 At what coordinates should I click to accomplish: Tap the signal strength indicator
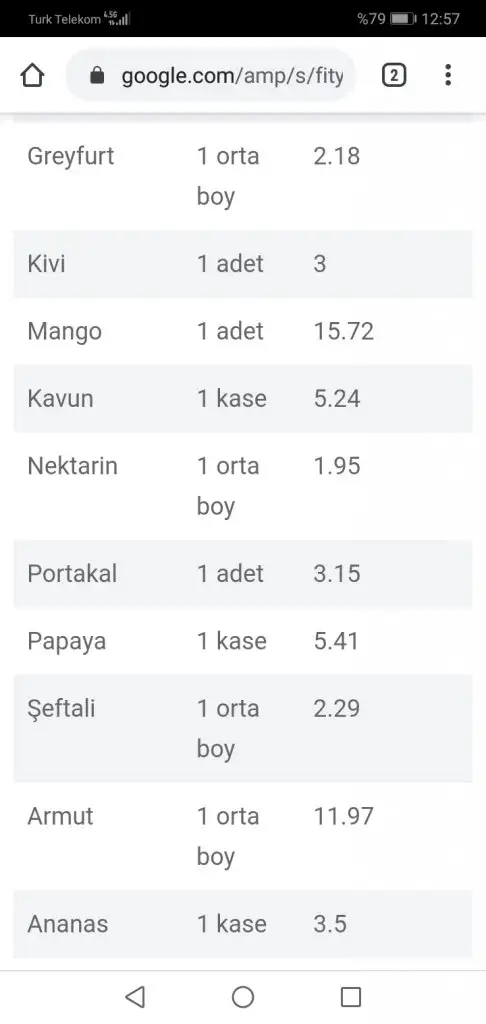pyautogui.click(x=118, y=18)
